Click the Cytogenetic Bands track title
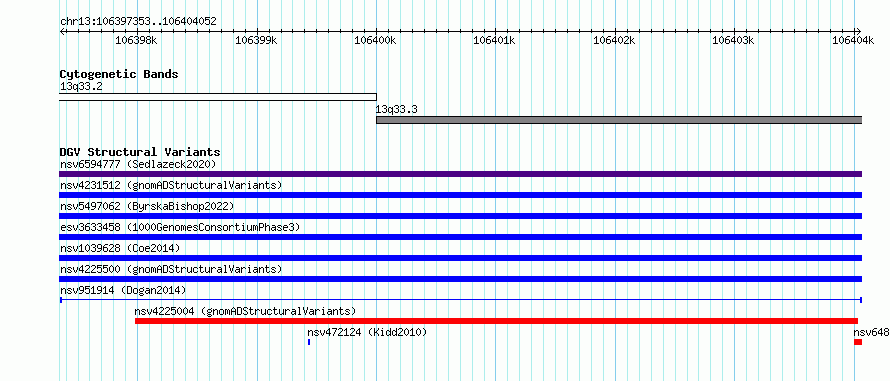 [119, 74]
